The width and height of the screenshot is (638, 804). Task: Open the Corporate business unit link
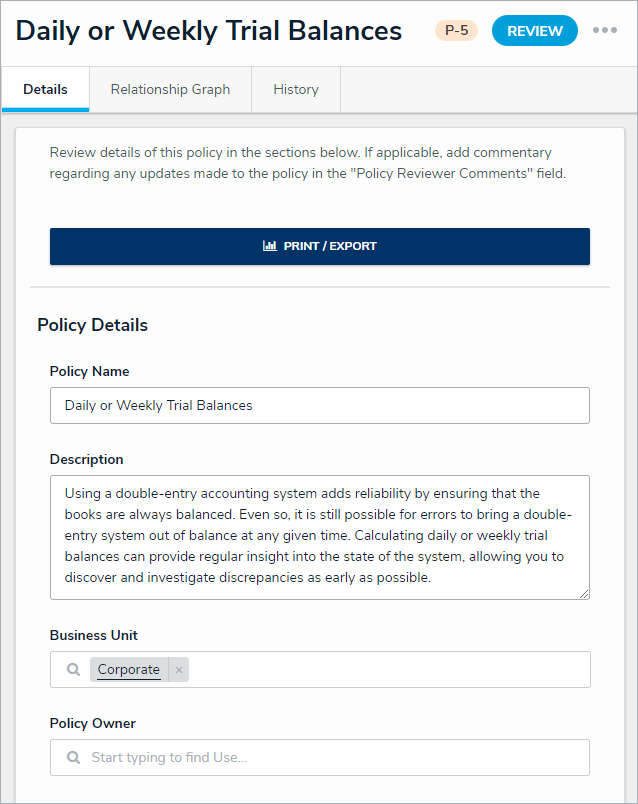coord(128,670)
